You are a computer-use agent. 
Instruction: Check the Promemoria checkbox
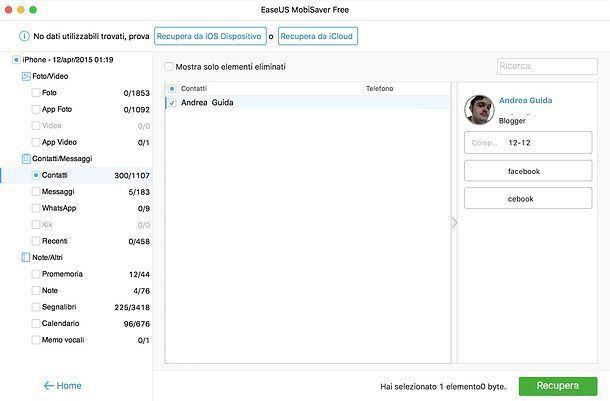(x=36, y=274)
